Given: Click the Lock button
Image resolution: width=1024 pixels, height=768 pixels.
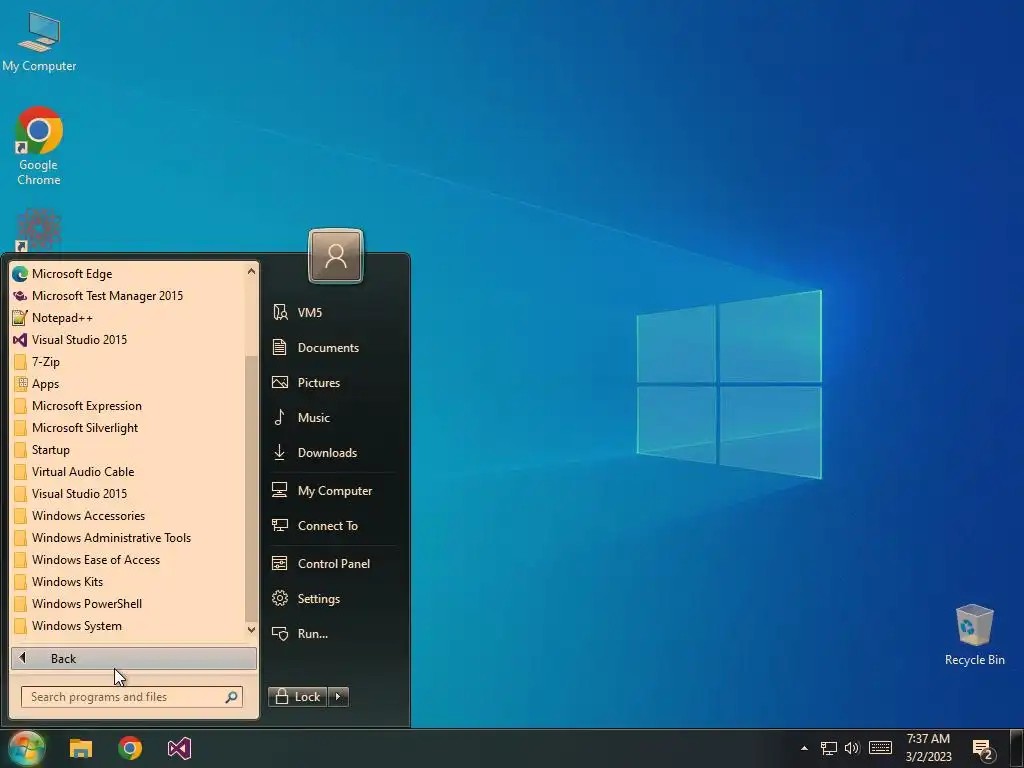Looking at the screenshot, I should (x=298, y=697).
